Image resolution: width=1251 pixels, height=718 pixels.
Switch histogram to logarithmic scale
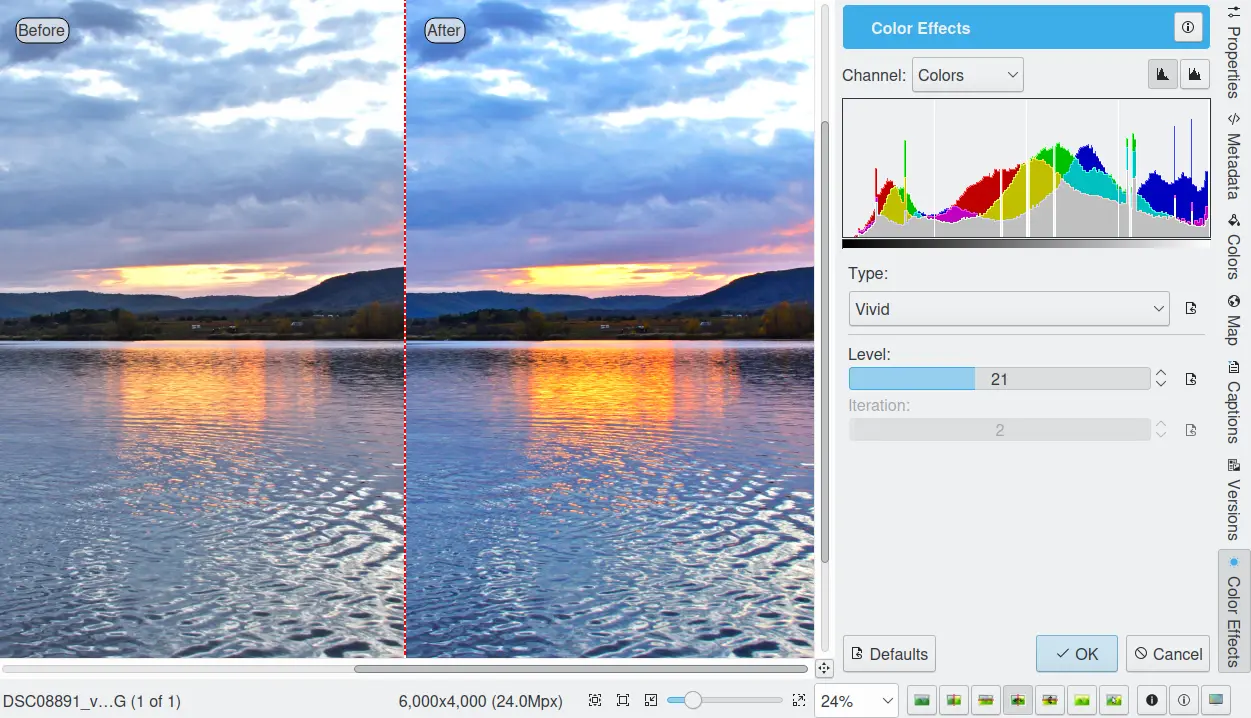(1194, 75)
